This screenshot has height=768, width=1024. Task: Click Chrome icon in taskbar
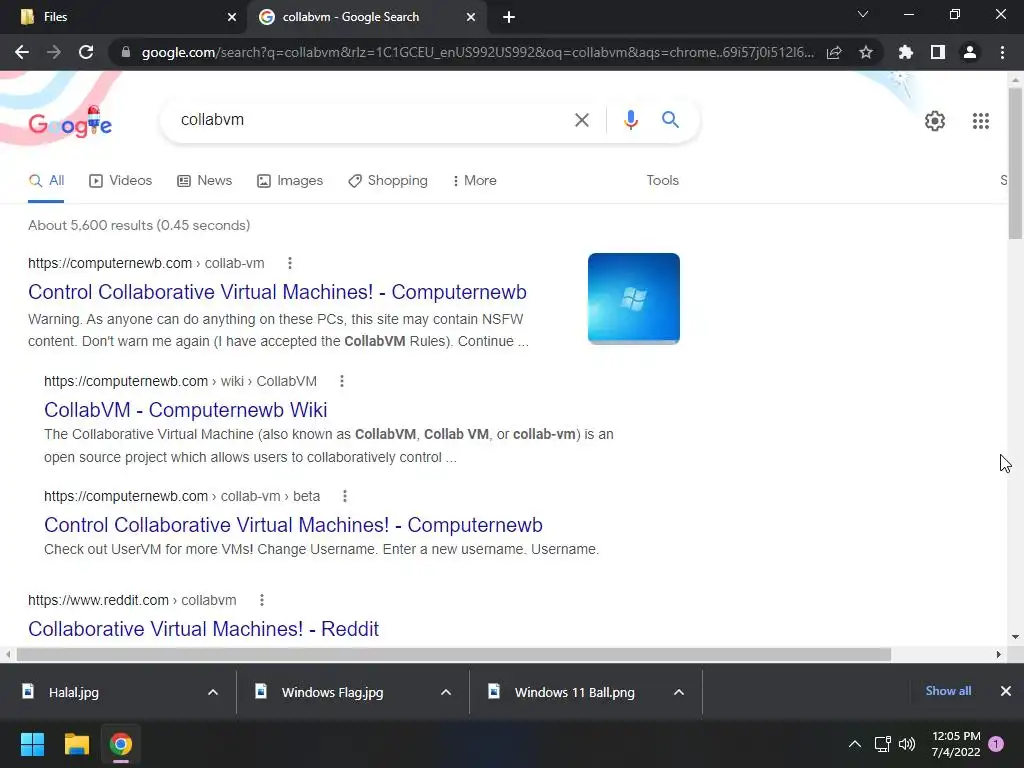pyautogui.click(x=121, y=744)
